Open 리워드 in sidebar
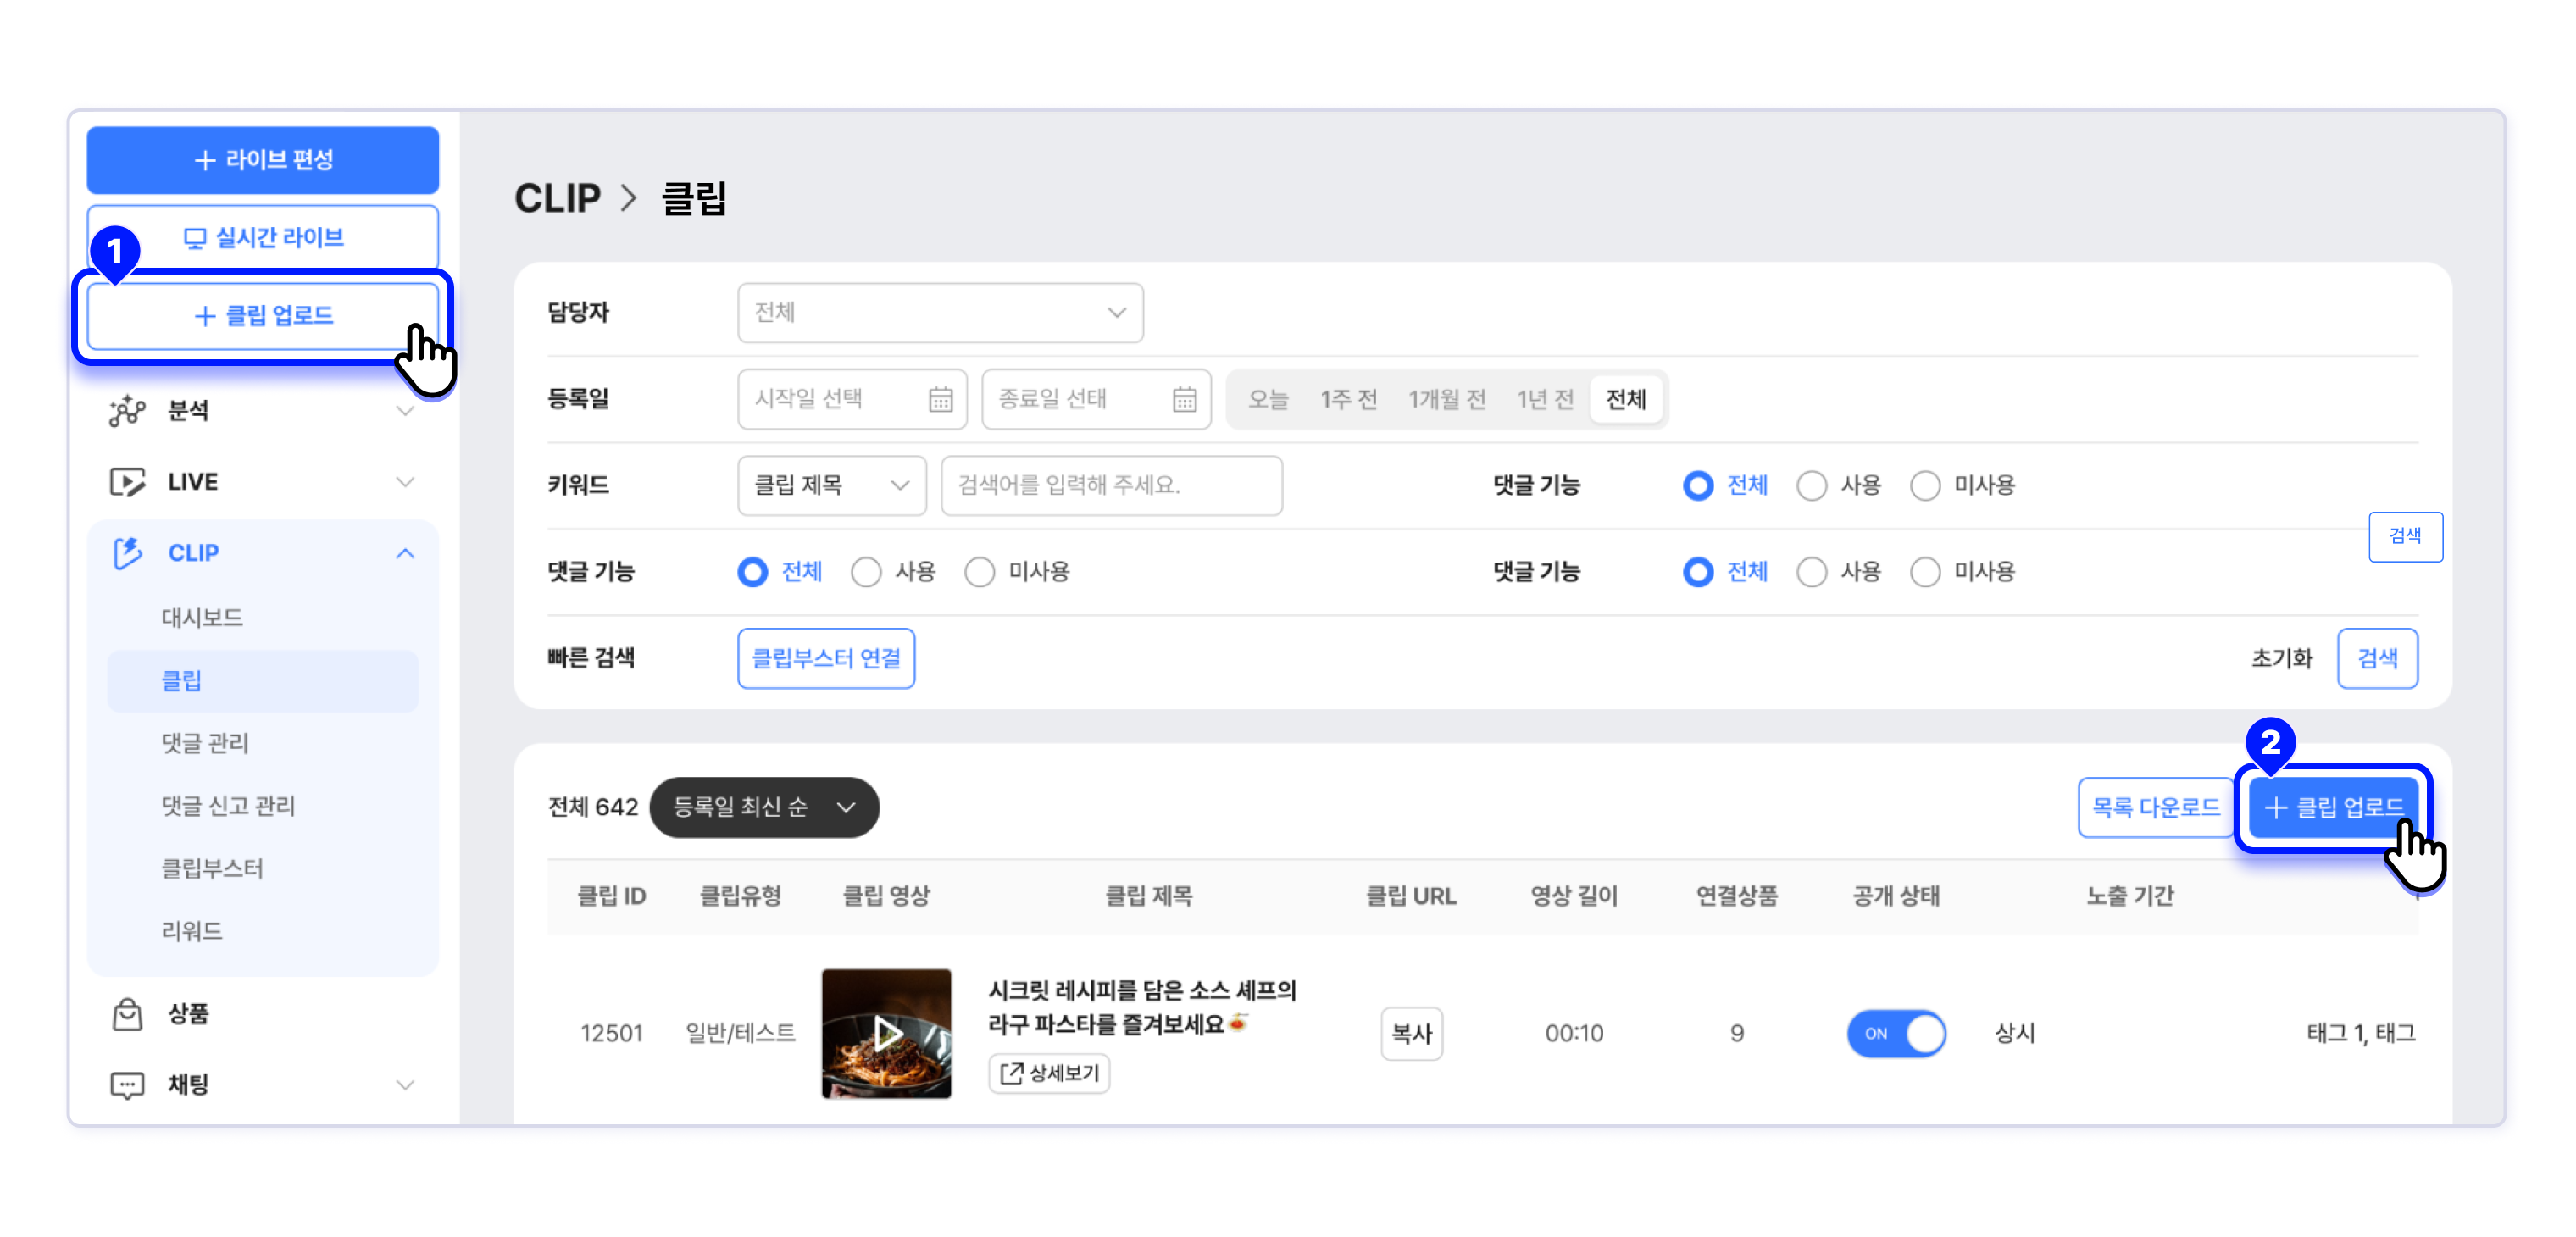 point(192,931)
